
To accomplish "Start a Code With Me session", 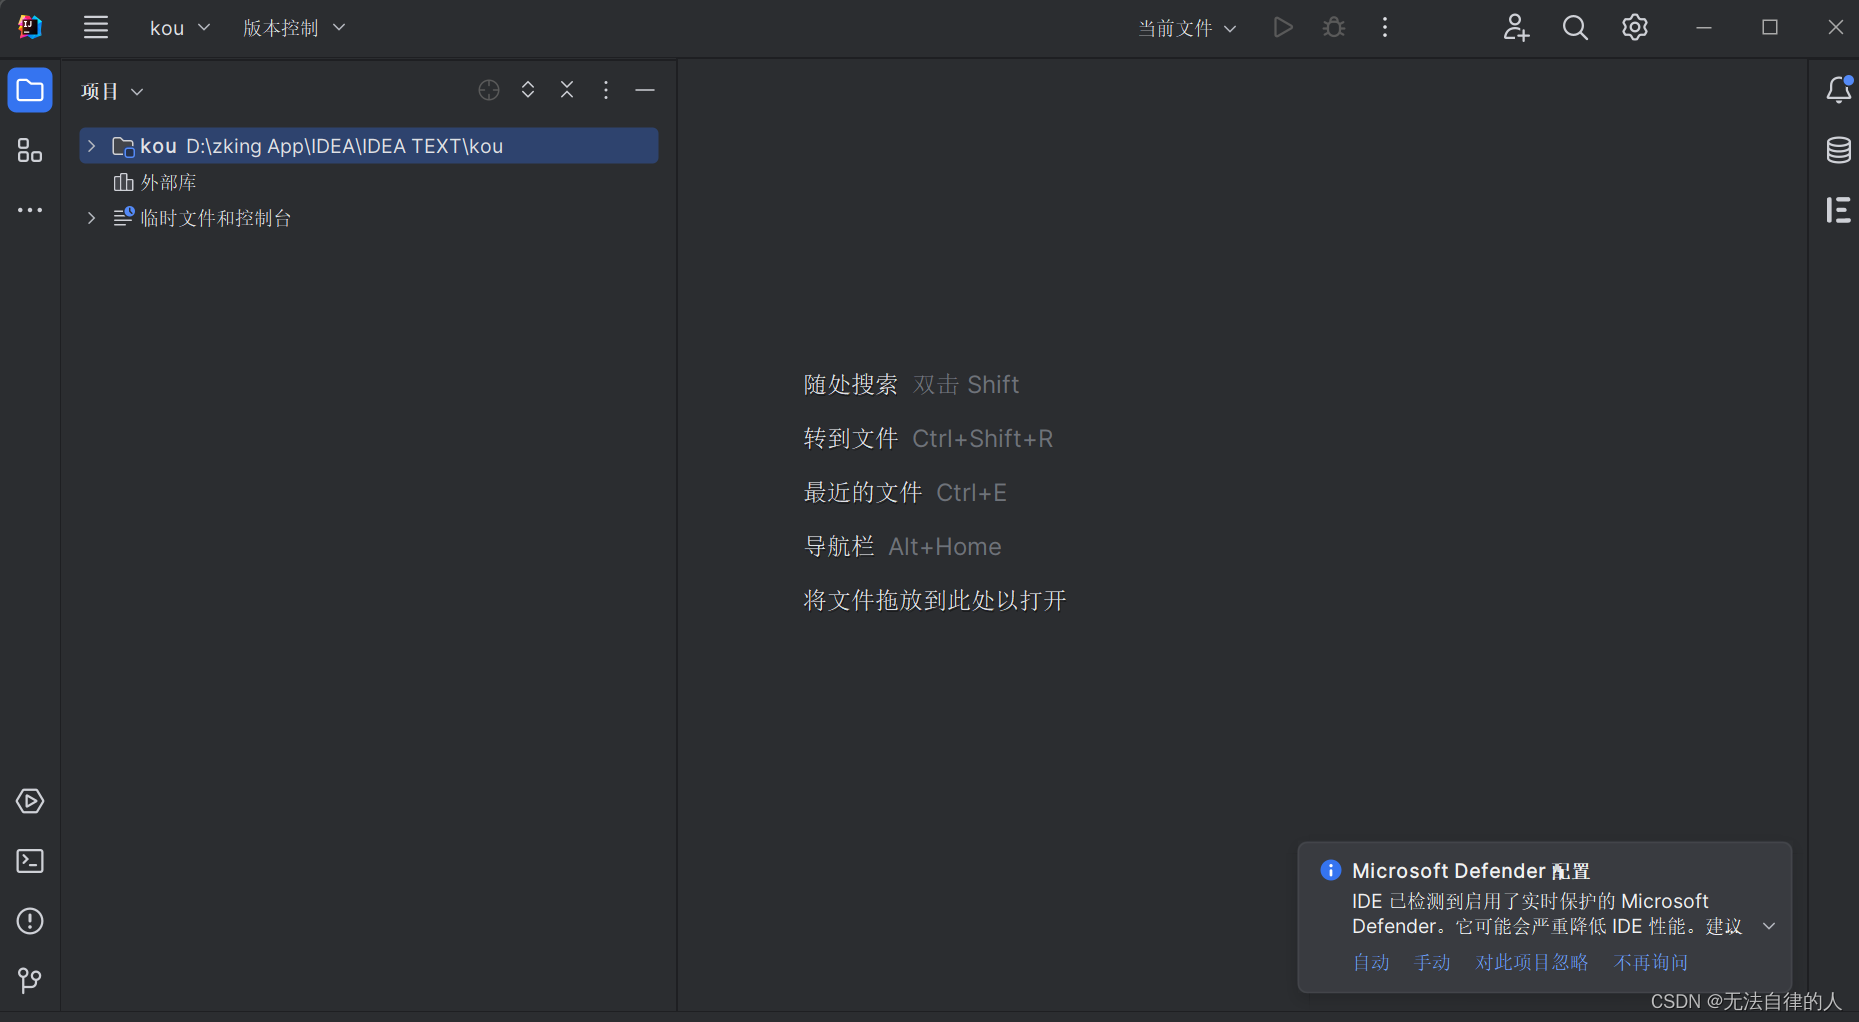I will [1516, 27].
